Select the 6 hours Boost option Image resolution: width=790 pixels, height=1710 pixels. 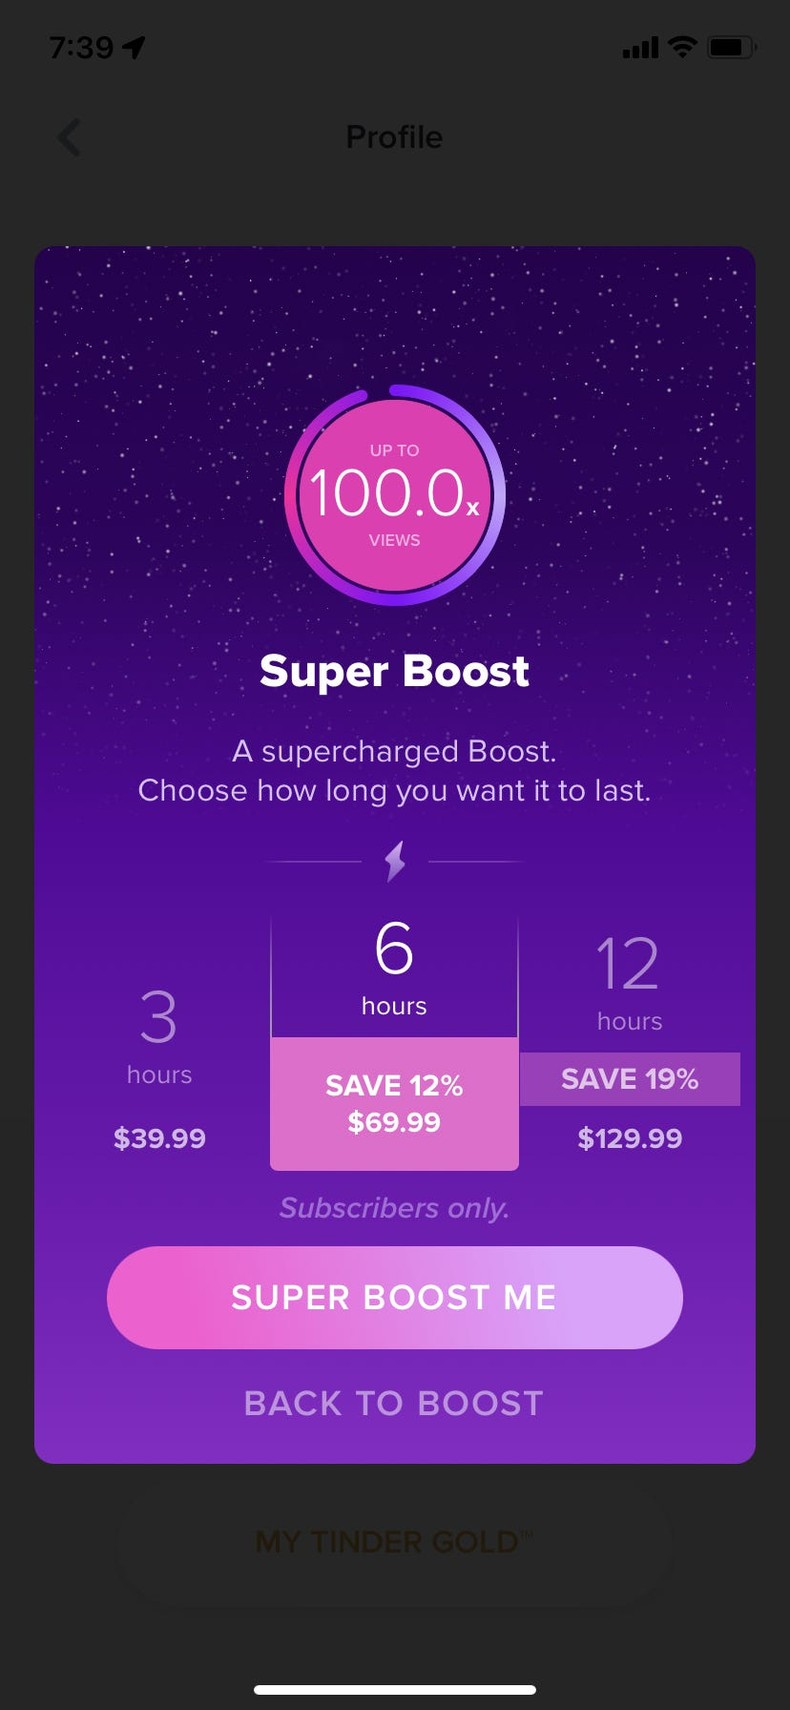click(x=394, y=965)
